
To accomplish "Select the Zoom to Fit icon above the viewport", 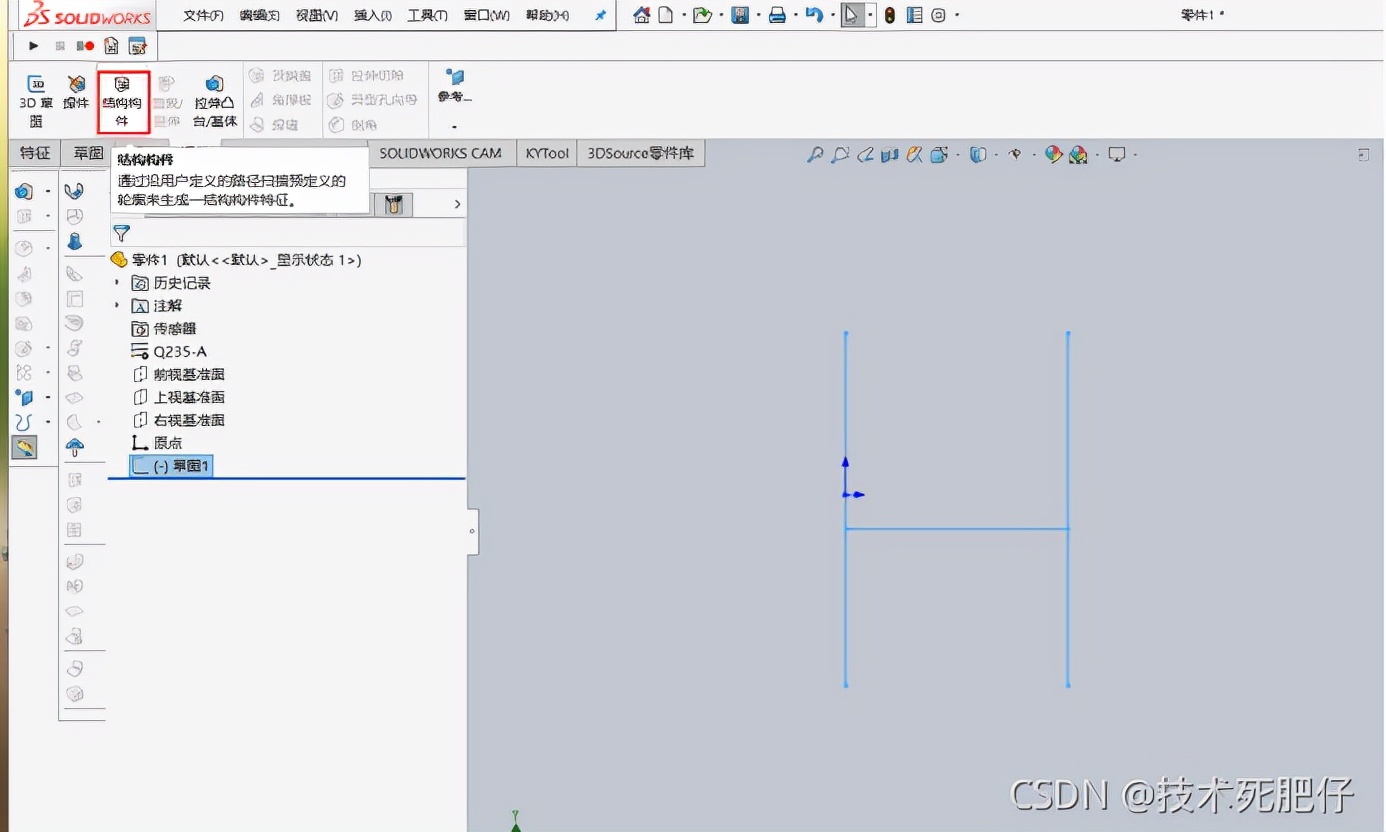I will coord(815,155).
